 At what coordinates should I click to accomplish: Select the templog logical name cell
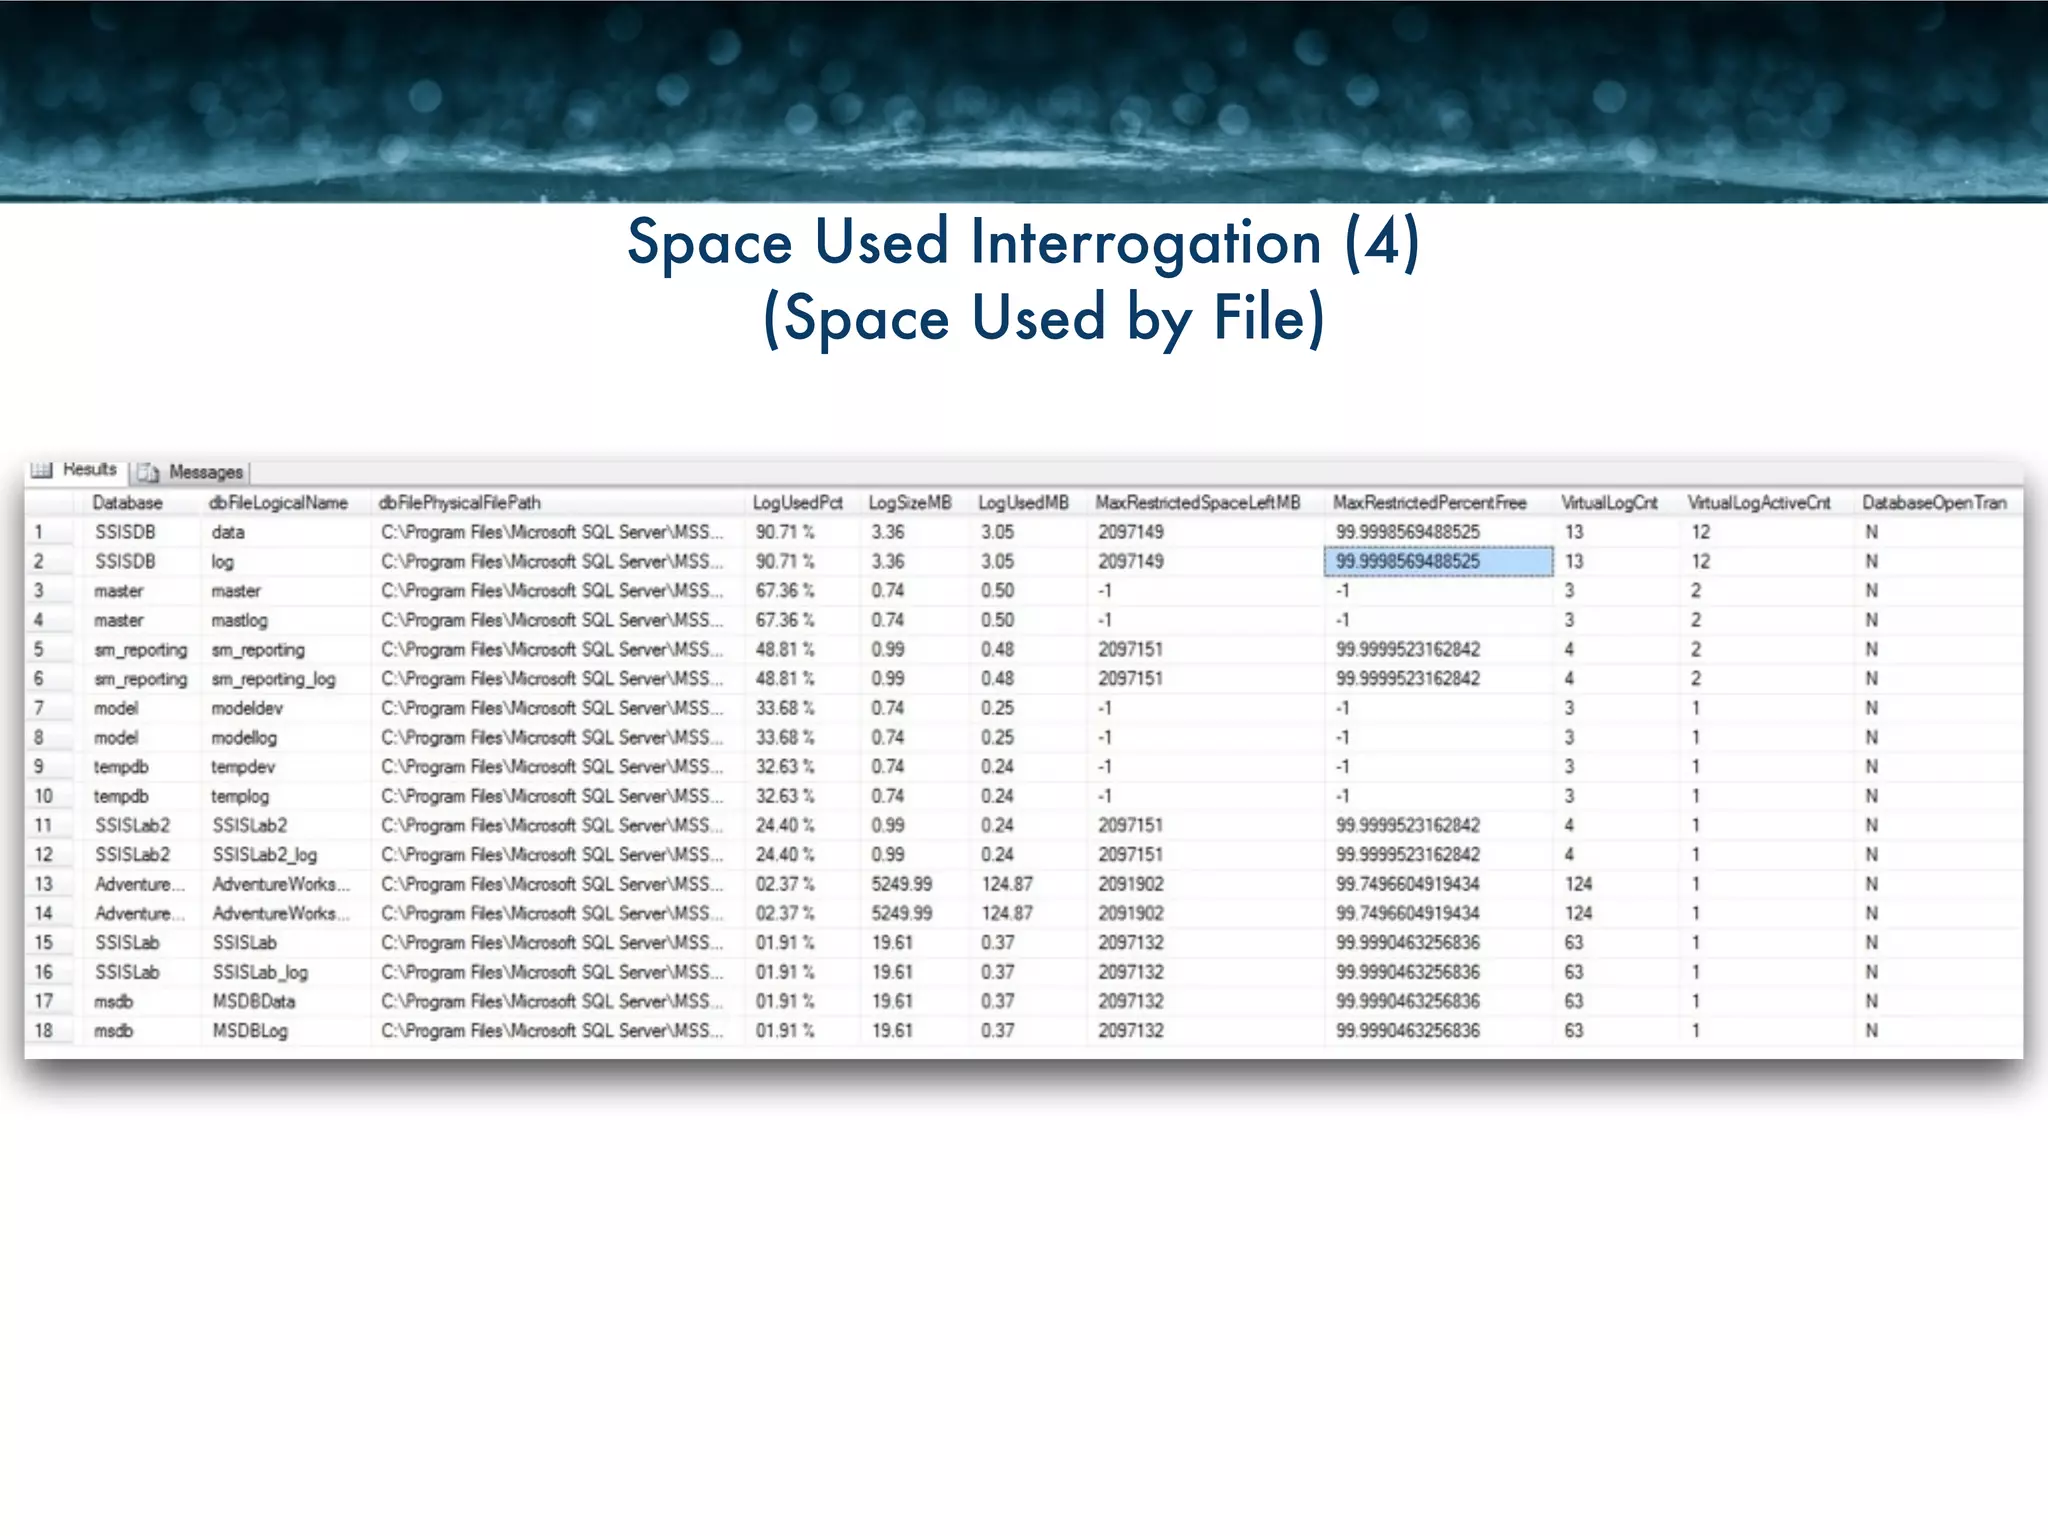point(240,796)
